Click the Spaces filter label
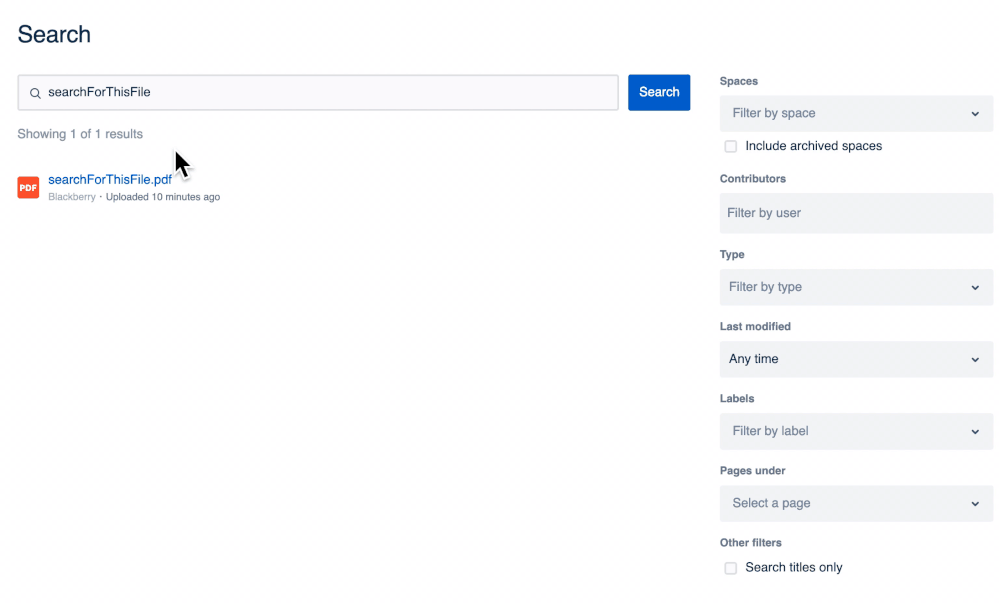This screenshot has width=999, height=603. click(x=738, y=81)
